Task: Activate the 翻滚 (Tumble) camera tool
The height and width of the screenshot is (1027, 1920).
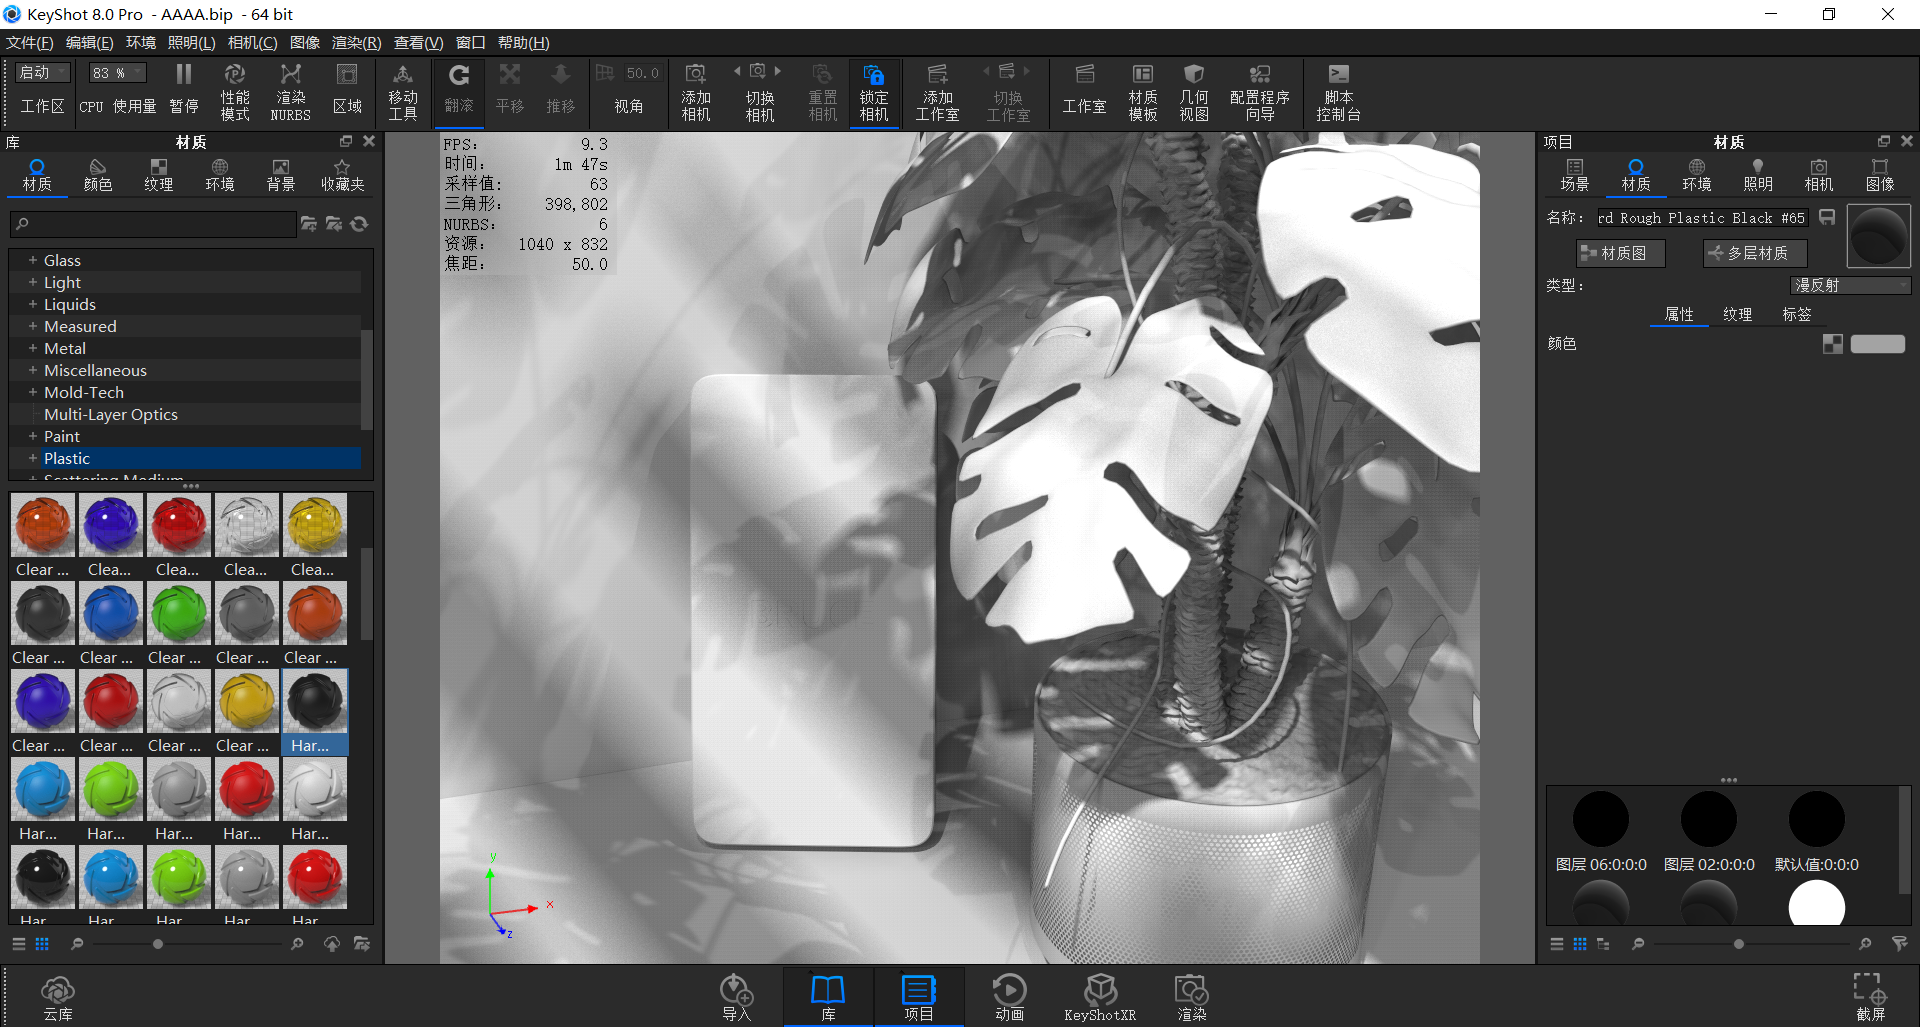Action: (459, 90)
